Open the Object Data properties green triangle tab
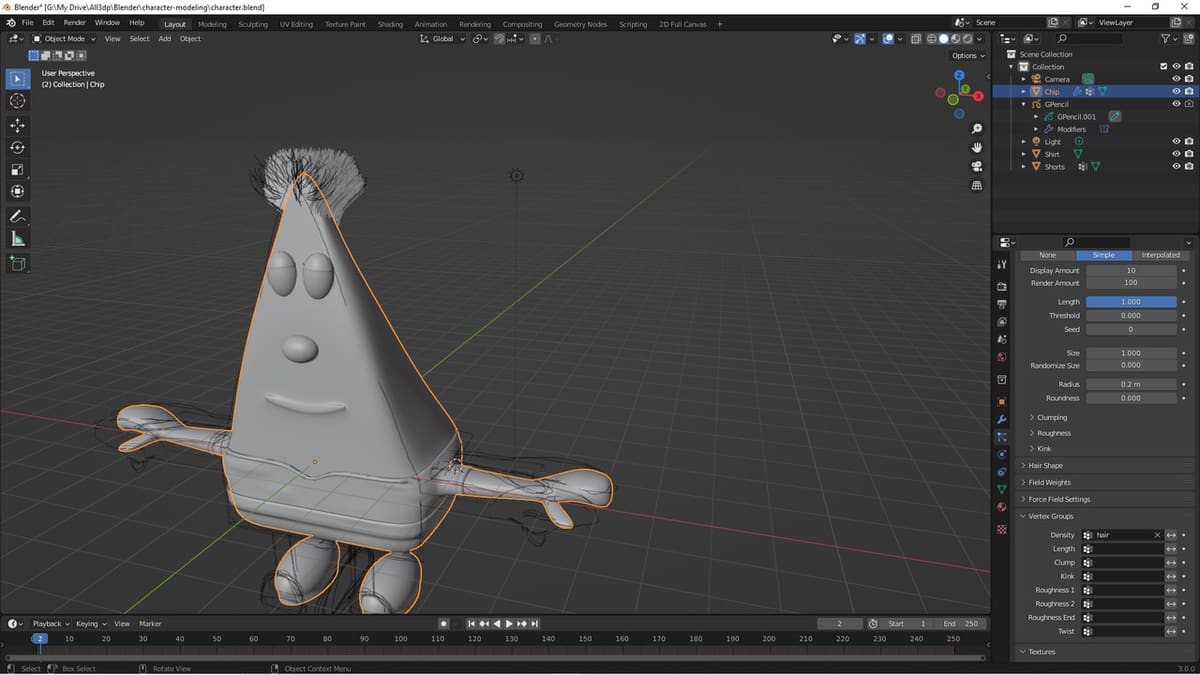 coord(1002,489)
